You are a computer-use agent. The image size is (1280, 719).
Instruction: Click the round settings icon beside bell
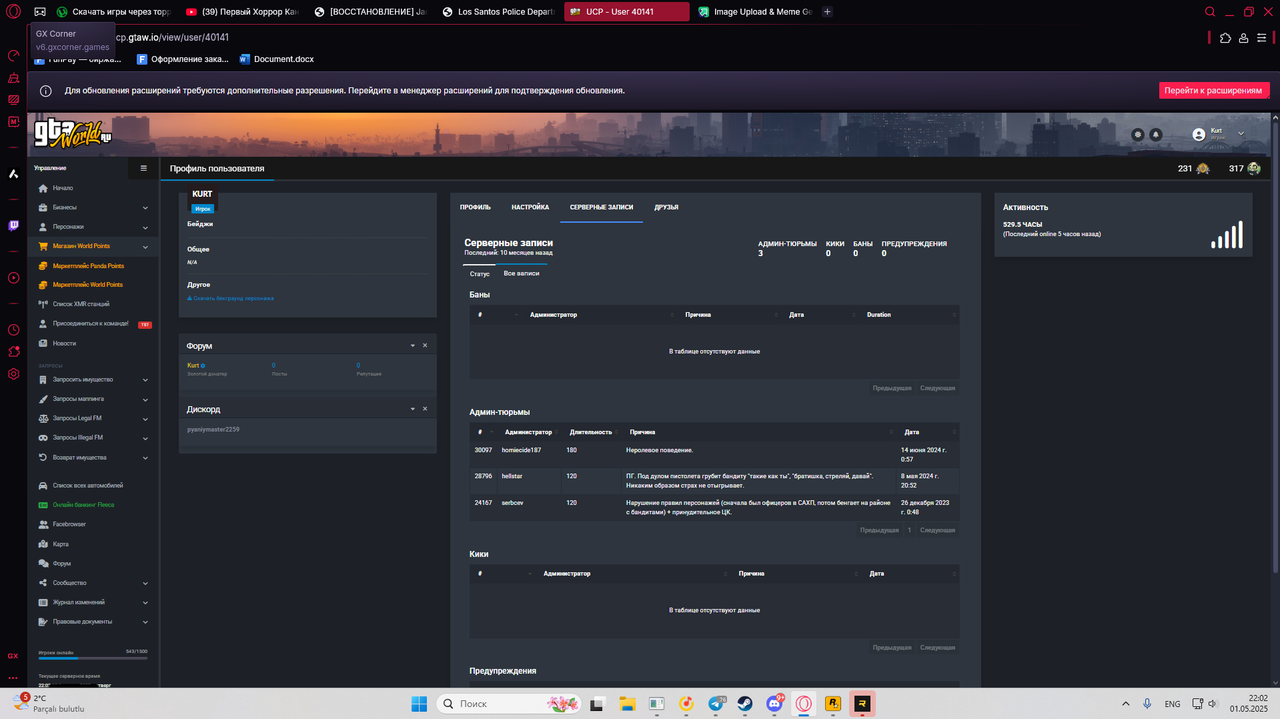[1138, 134]
